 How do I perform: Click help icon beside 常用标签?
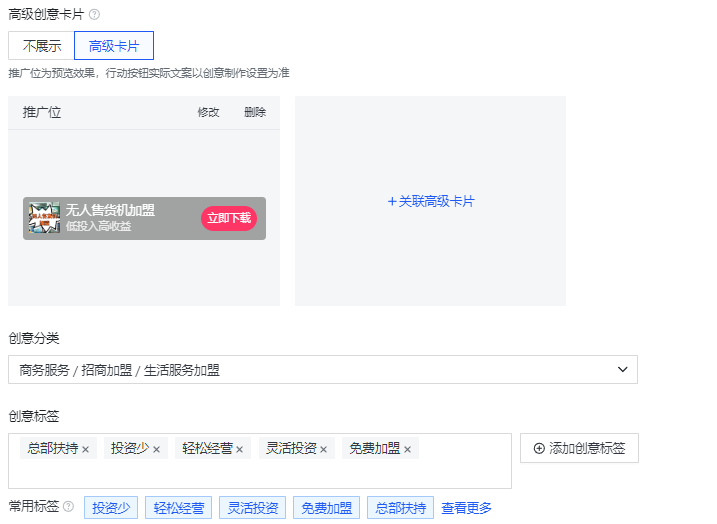click(x=69, y=507)
